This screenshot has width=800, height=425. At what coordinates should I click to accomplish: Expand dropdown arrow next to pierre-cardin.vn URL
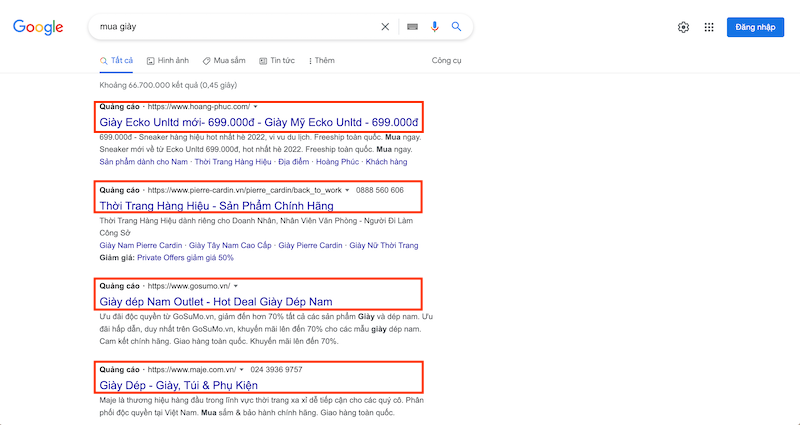[x=347, y=190]
